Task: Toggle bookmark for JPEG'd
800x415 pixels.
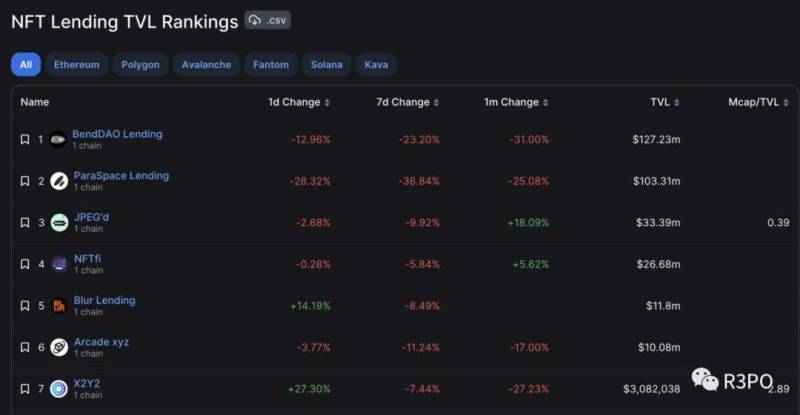Action: click(24, 223)
